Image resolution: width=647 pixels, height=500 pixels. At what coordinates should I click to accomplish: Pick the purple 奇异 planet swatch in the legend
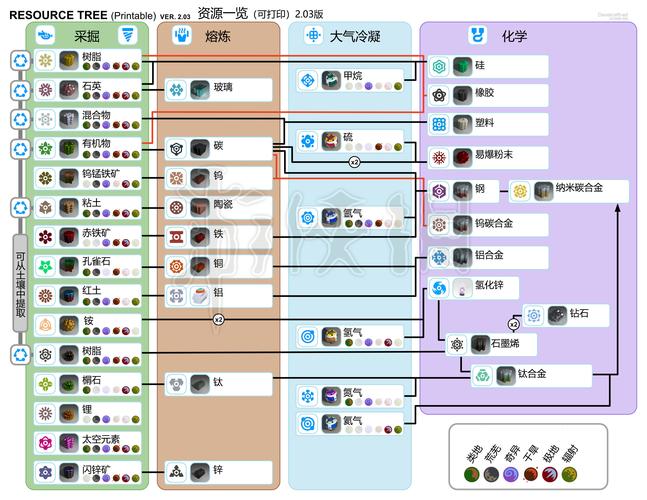coord(510,474)
